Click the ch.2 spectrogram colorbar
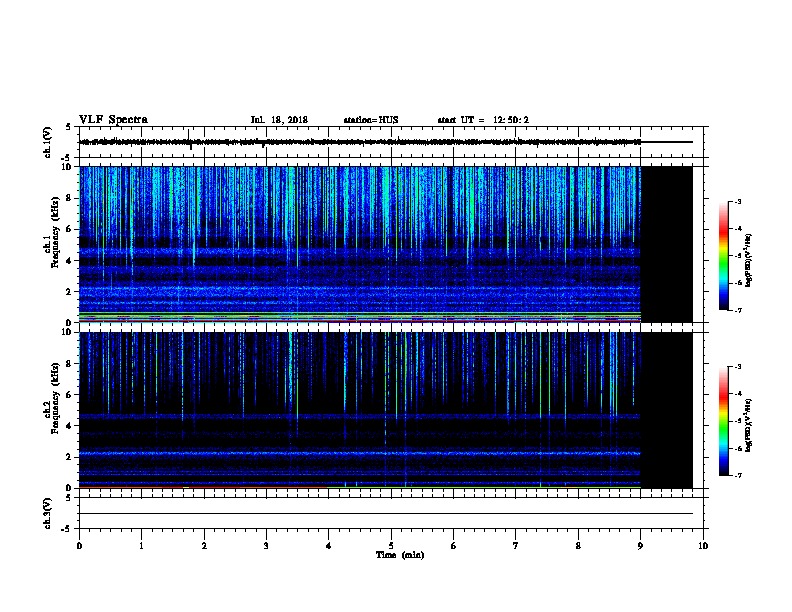Viewport: 792px width, 612px height. pyautogui.click(x=723, y=421)
